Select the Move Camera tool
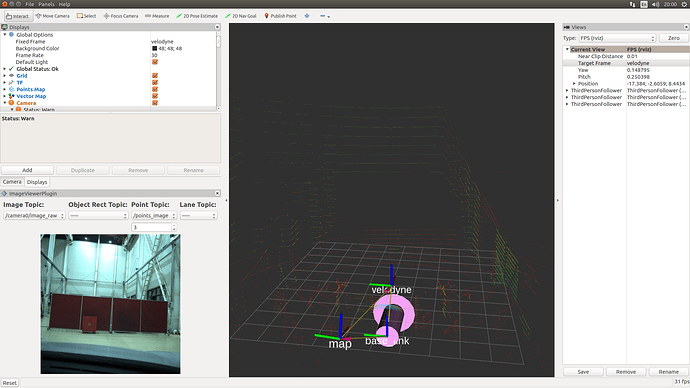Viewport: 690px width, 388px height. tap(53, 16)
